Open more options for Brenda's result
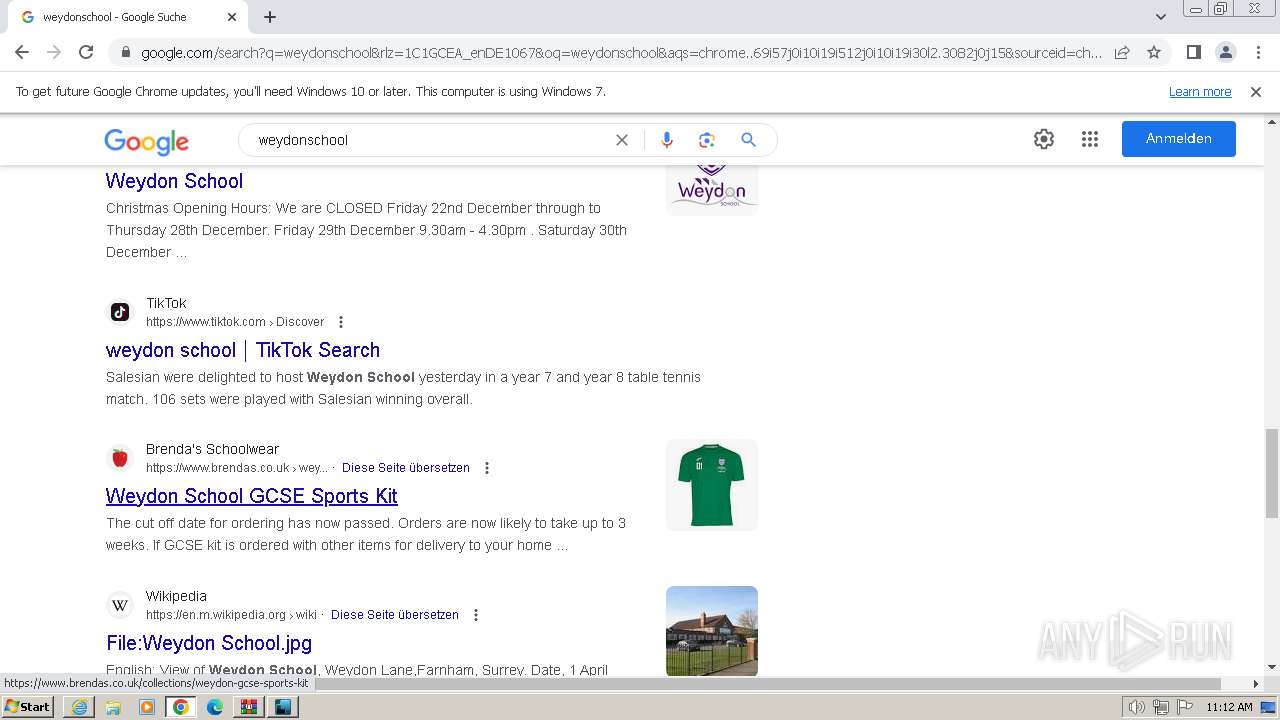Image resolution: width=1280 pixels, height=720 pixels. click(x=487, y=468)
